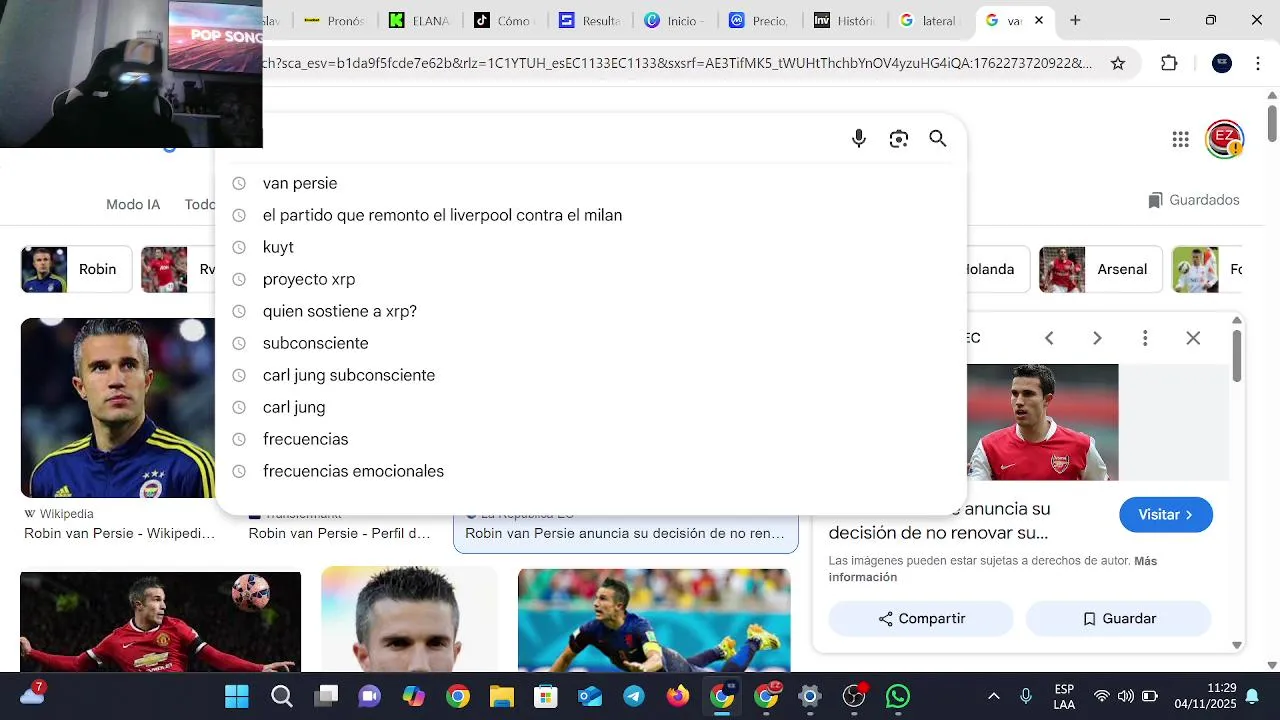
Task: Switch to 'Histori' Investing browser tab
Action: (x=846, y=20)
